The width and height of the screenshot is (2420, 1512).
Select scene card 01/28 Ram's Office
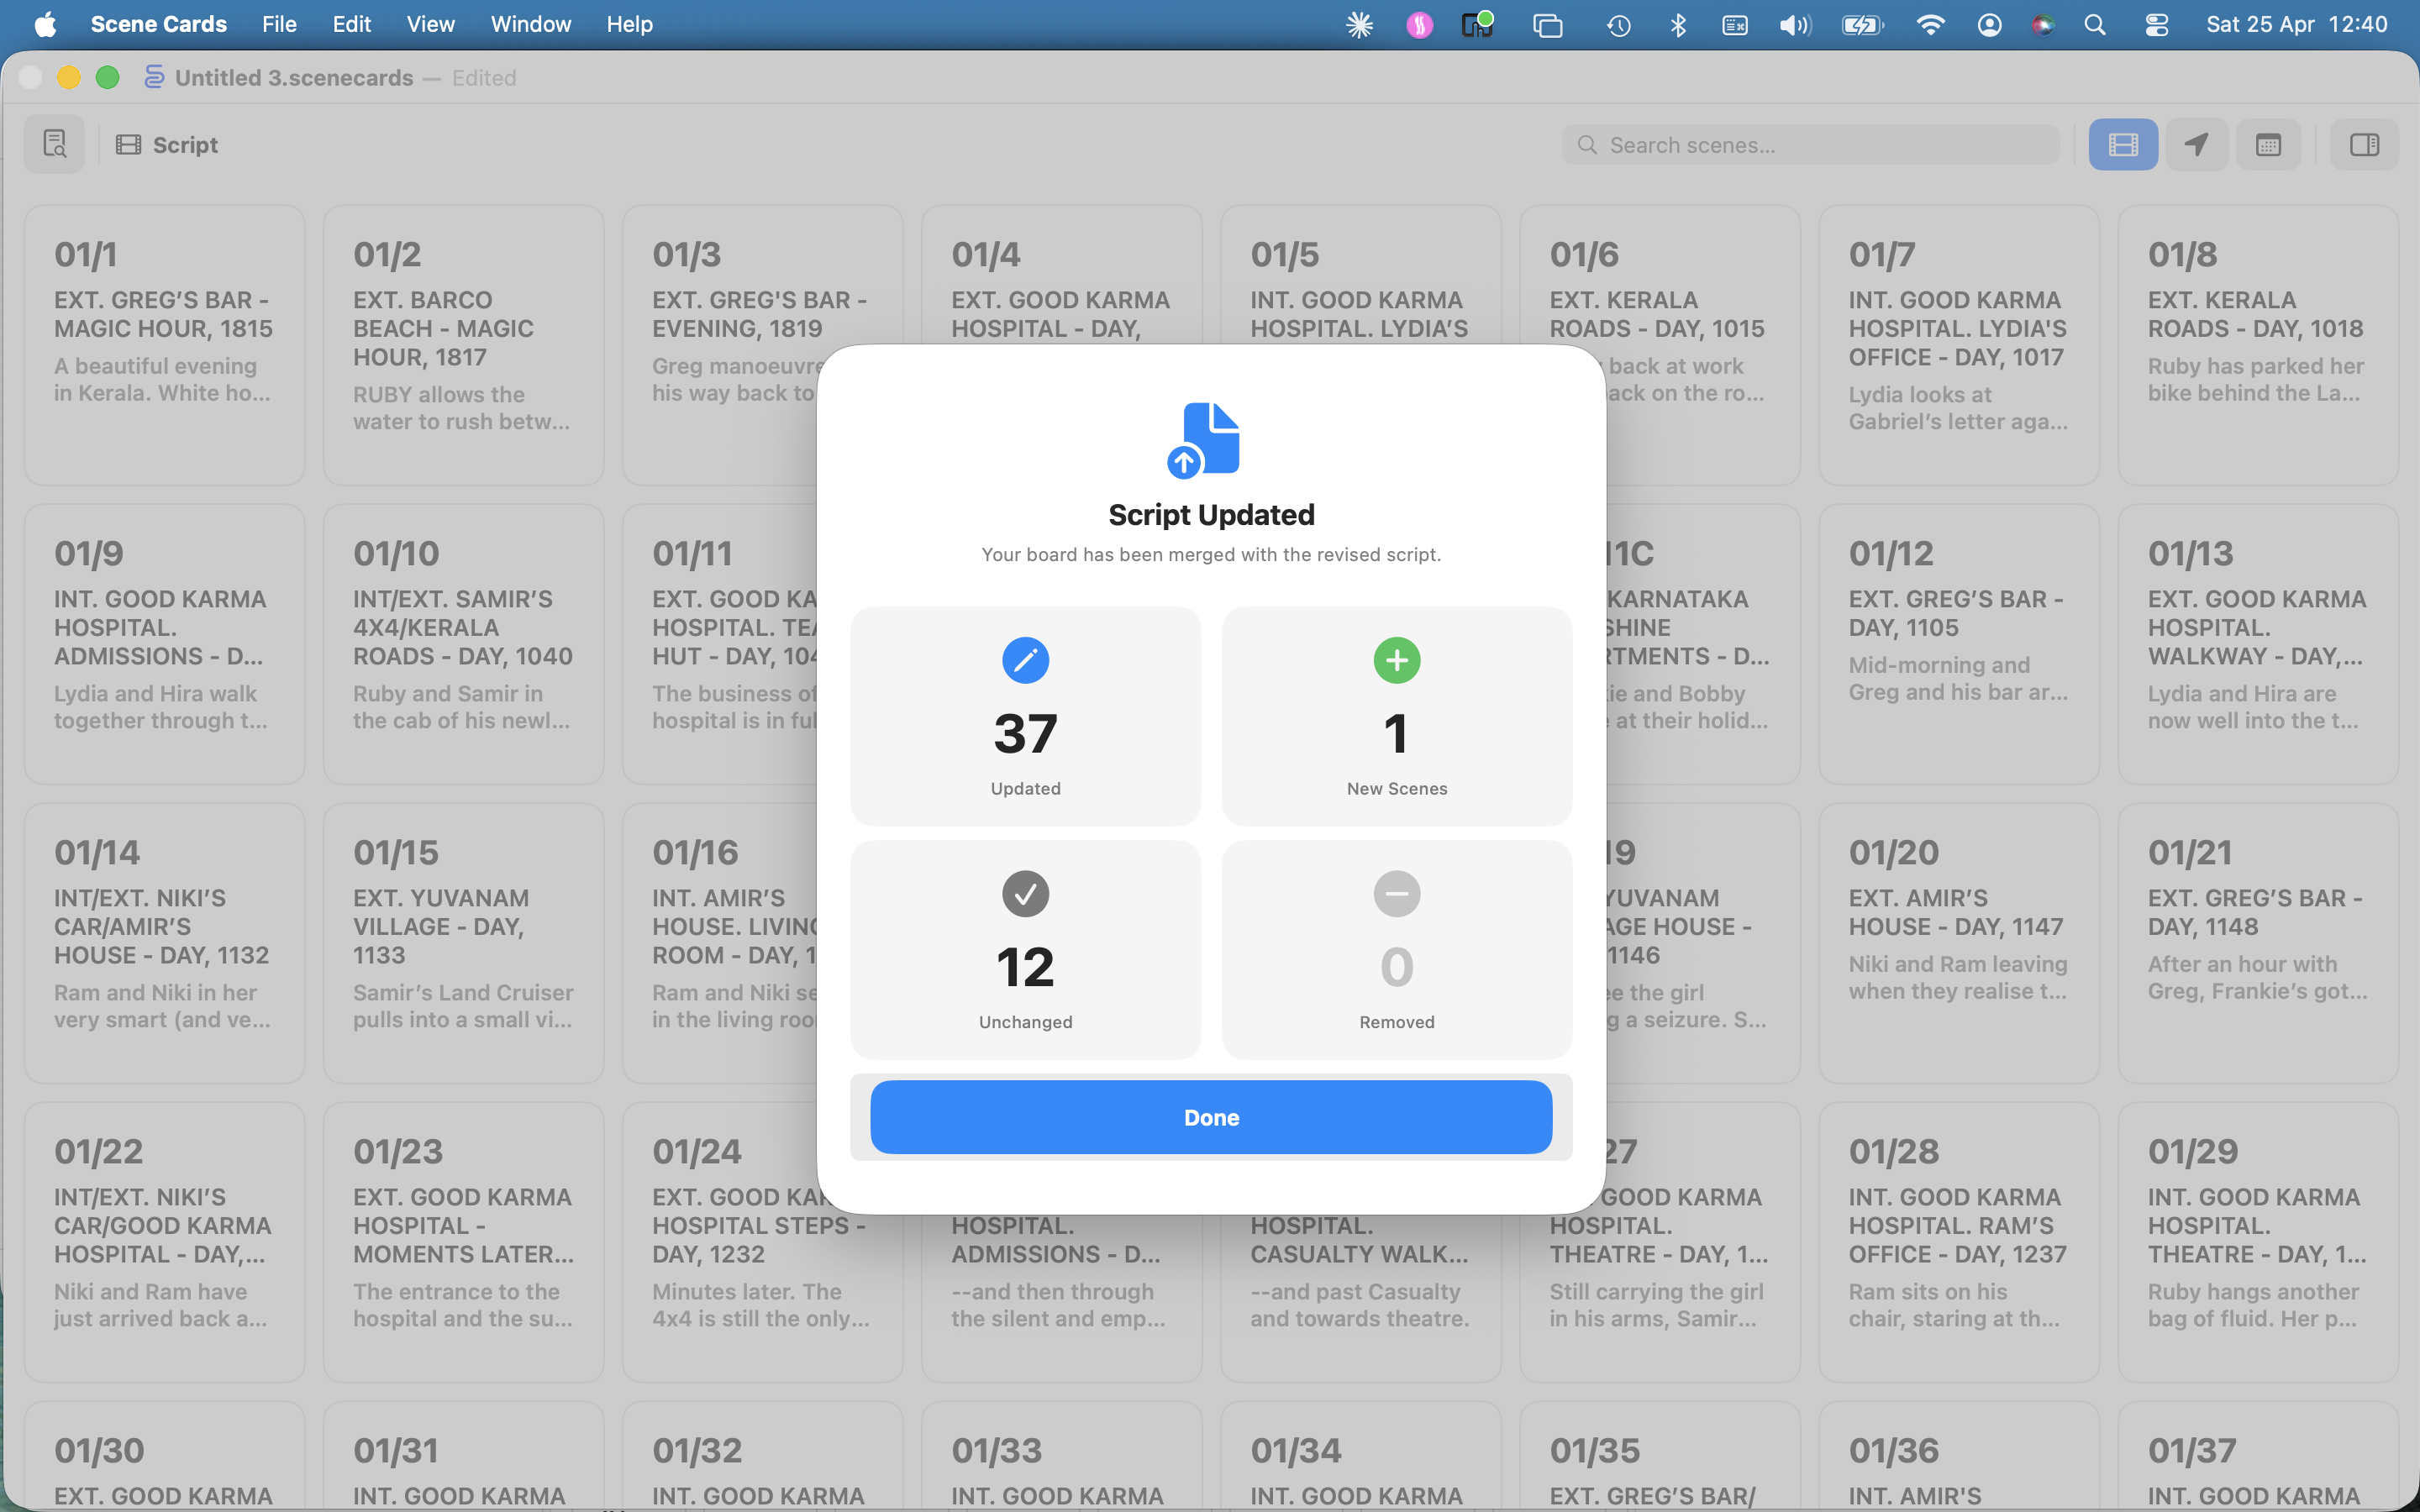1958,1242
